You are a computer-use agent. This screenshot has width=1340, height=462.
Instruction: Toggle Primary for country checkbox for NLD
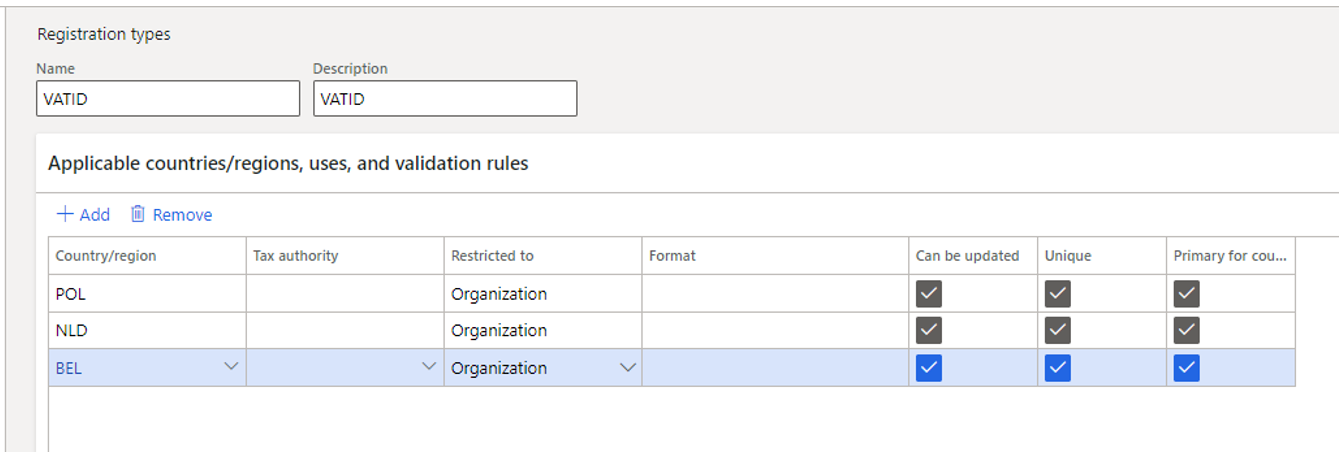tap(1186, 330)
